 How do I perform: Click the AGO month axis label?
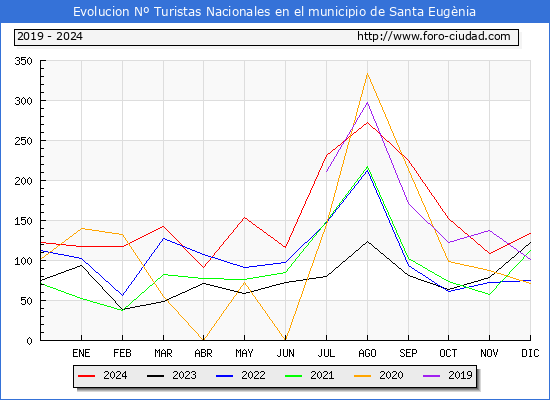click(367, 353)
